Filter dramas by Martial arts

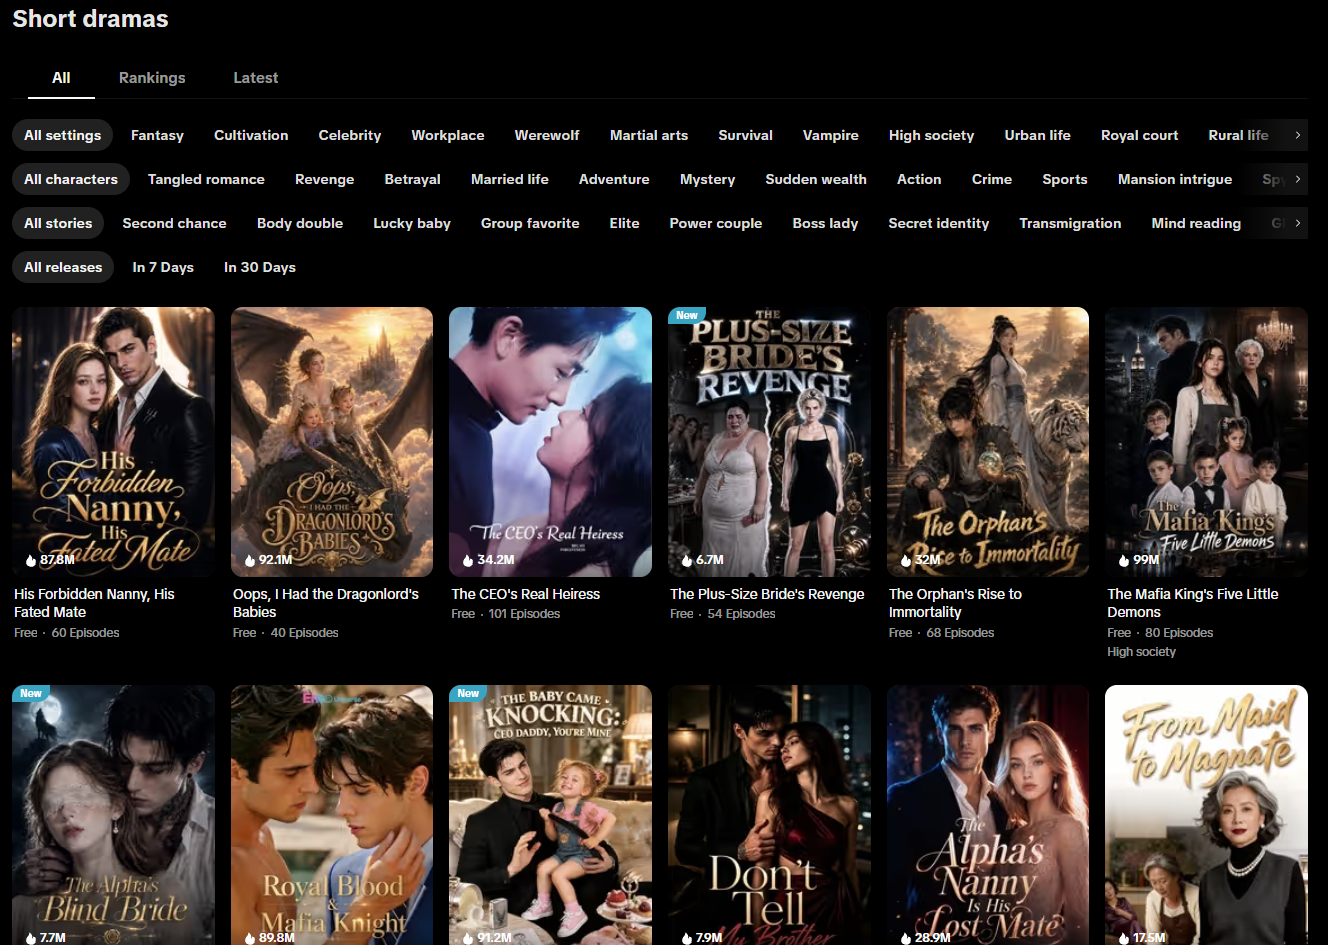pos(649,135)
